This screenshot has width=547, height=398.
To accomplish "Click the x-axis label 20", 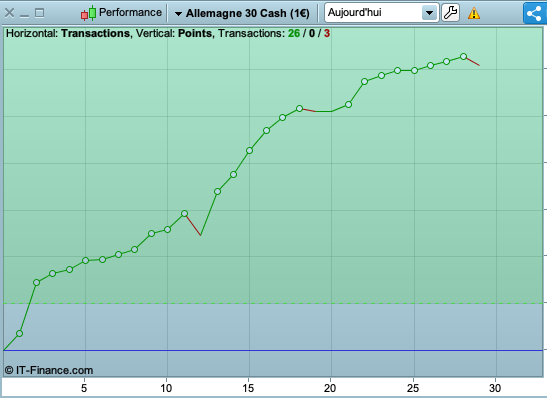I will (x=330, y=388).
